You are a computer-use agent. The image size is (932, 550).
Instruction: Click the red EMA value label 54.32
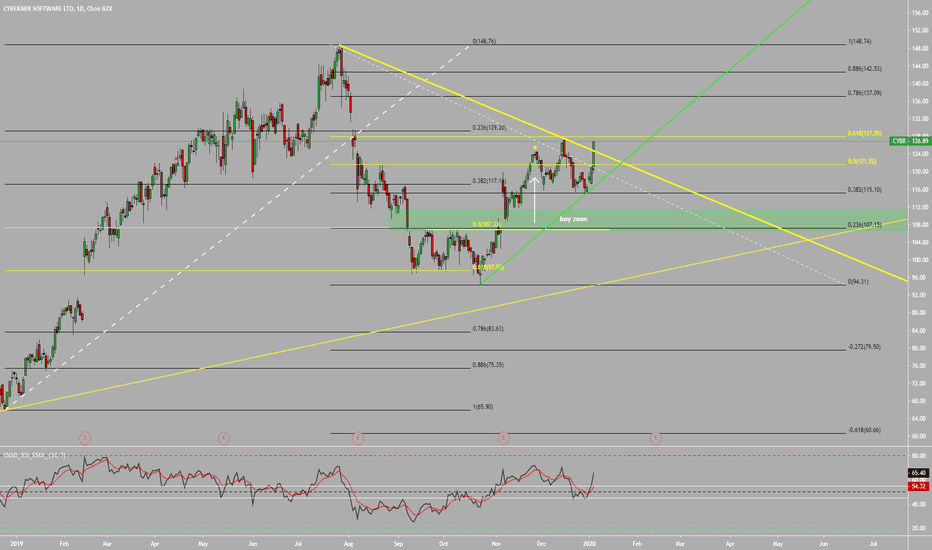point(918,486)
